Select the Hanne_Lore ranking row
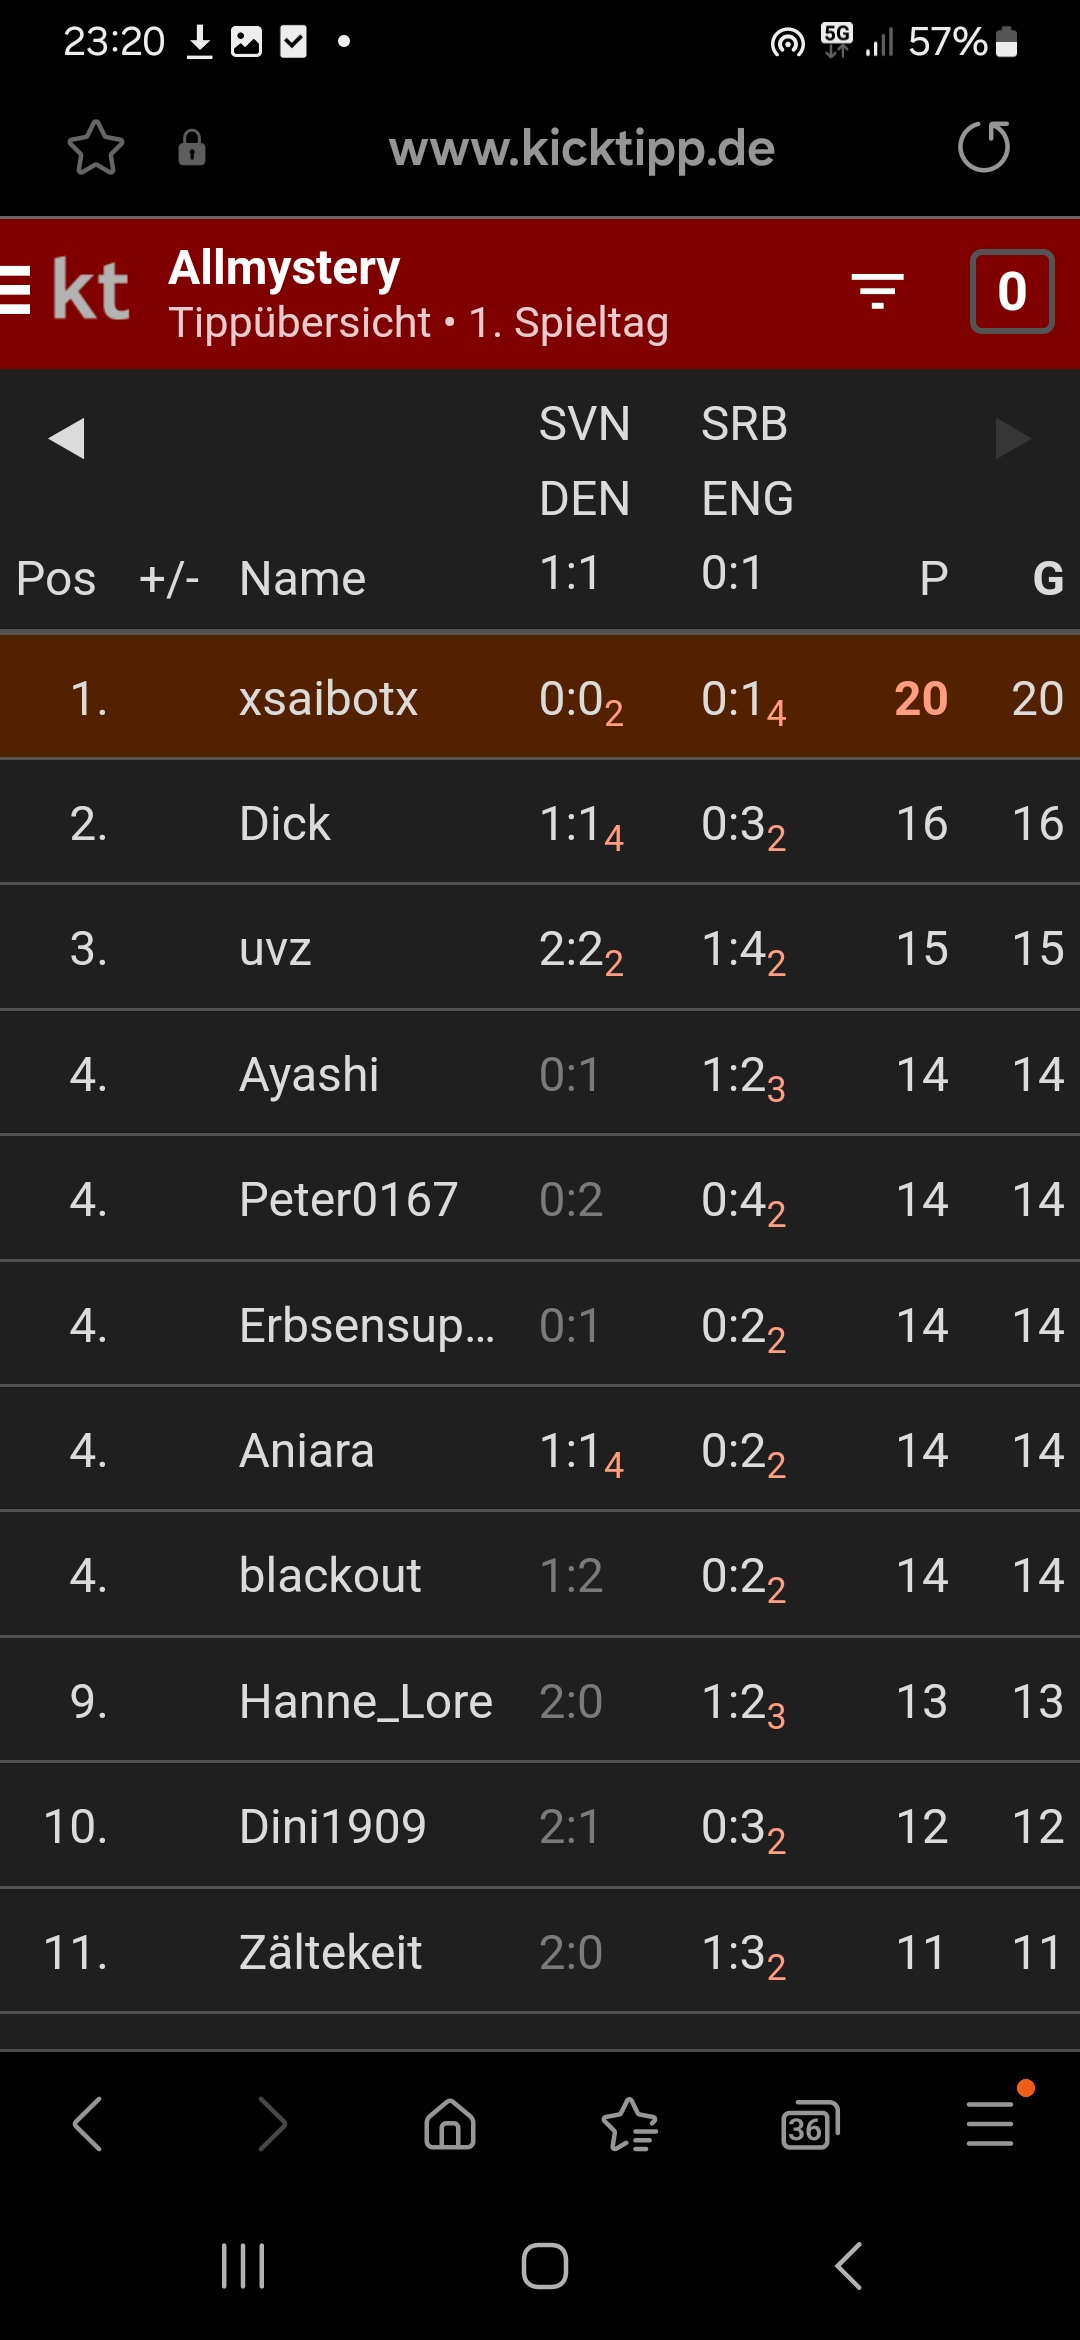Screen dimensions: 1080x2340 pos(540,1700)
